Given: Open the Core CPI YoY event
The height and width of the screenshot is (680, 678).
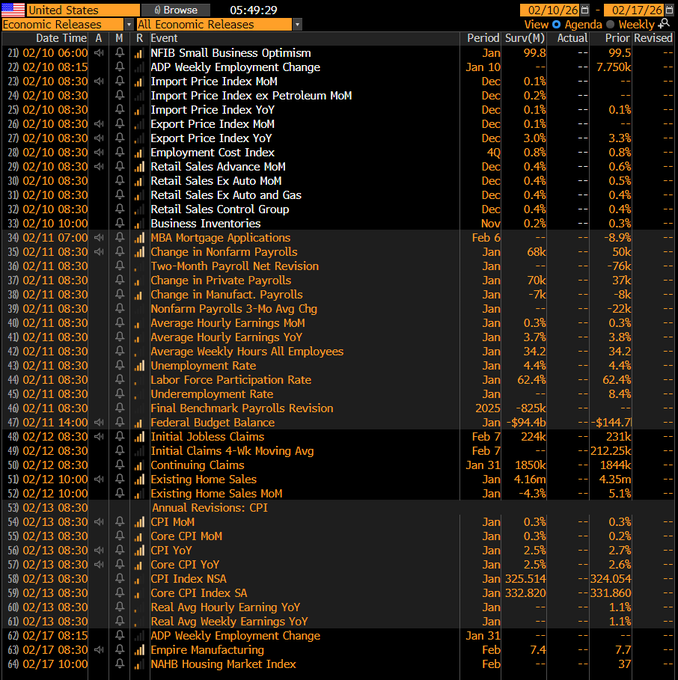Looking at the screenshot, I should tap(185, 565).
